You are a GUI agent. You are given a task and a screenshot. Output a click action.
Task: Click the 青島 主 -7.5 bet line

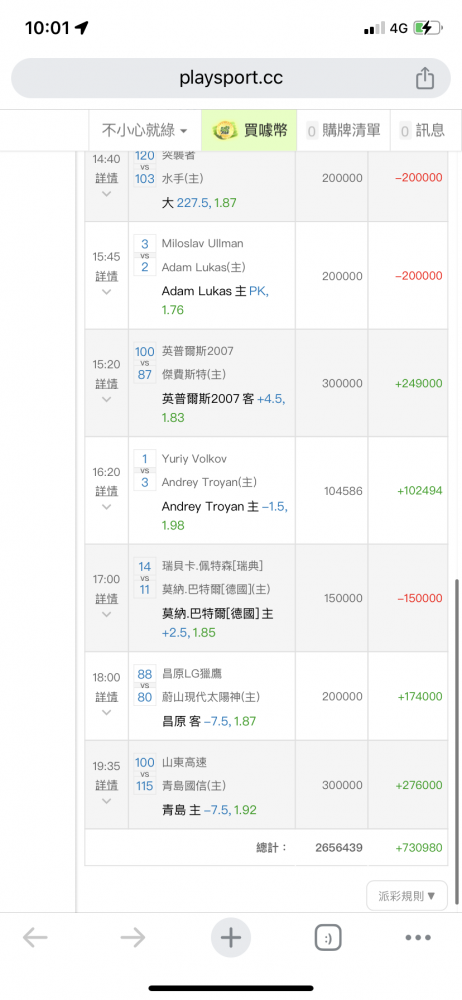click(209, 810)
